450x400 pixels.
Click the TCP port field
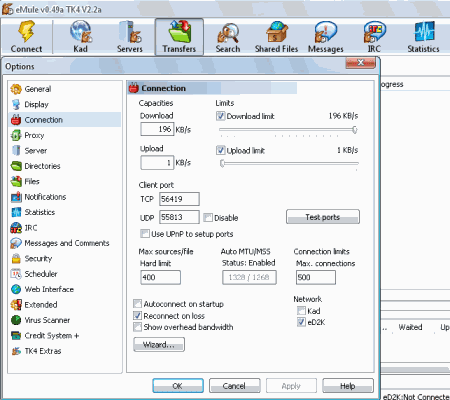(179, 199)
